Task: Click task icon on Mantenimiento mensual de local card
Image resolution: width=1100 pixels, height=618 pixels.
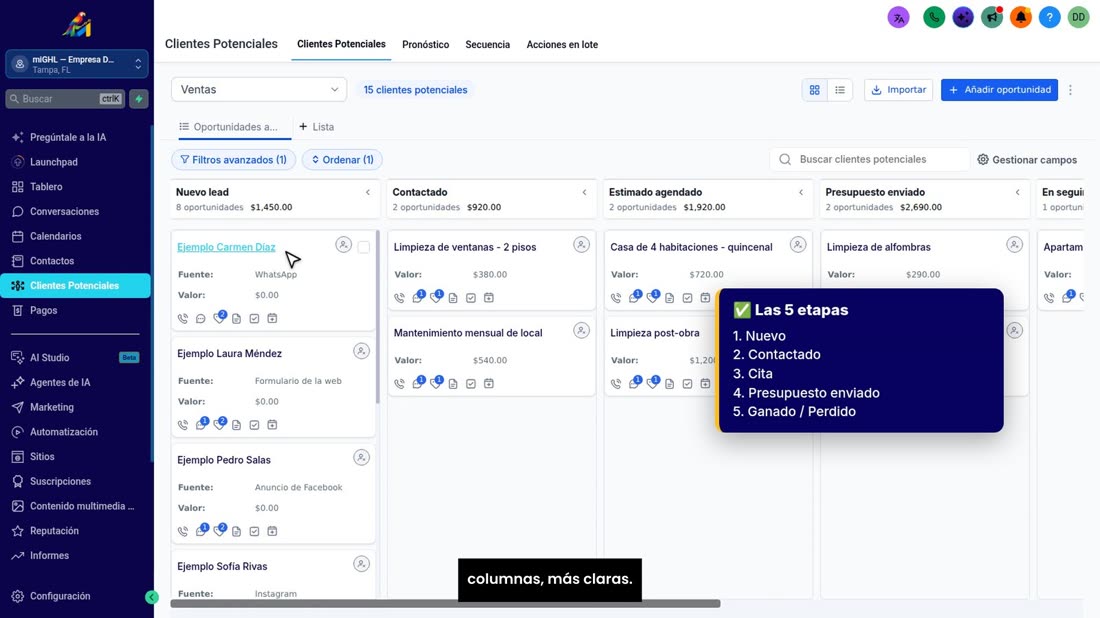Action: tap(471, 384)
